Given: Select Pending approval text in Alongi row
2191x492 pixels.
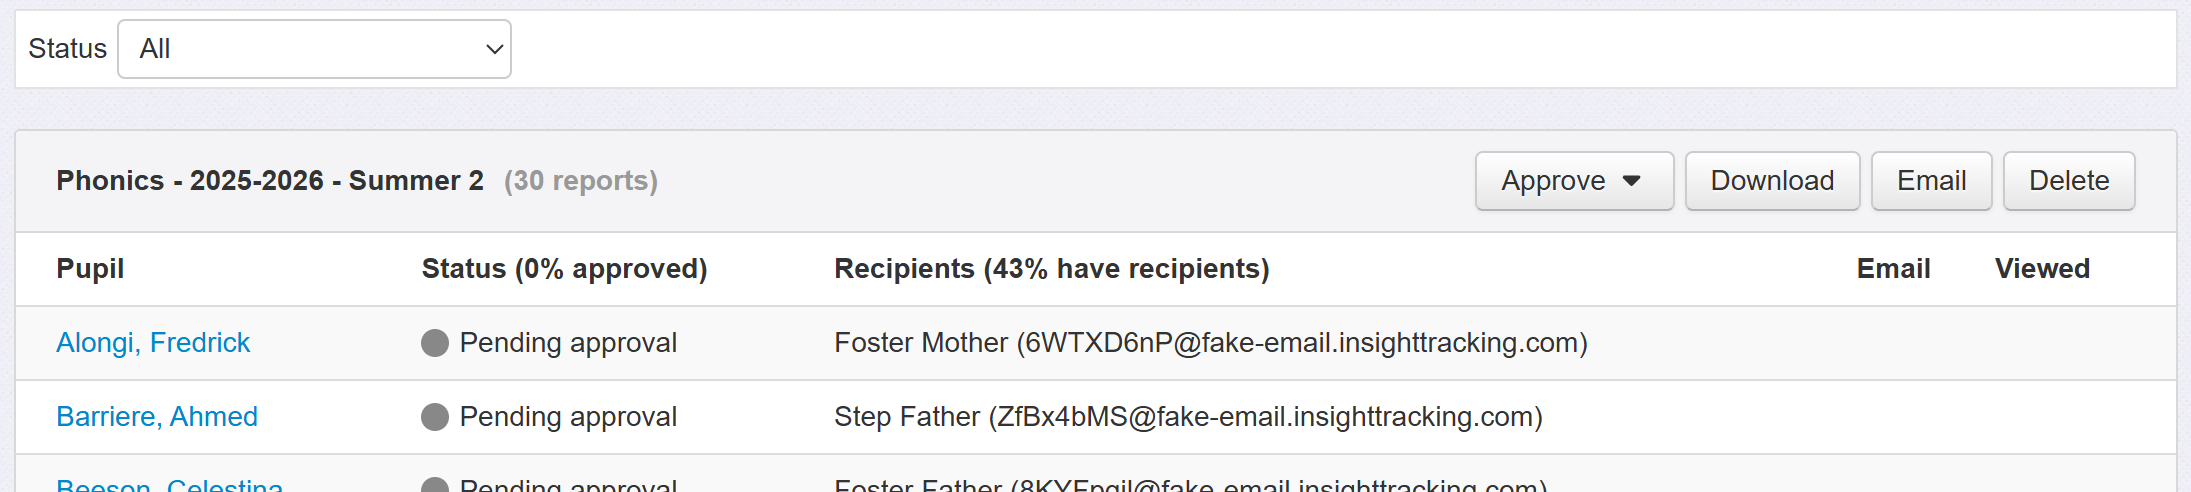Looking at the screenshot, I should [568, 343].
